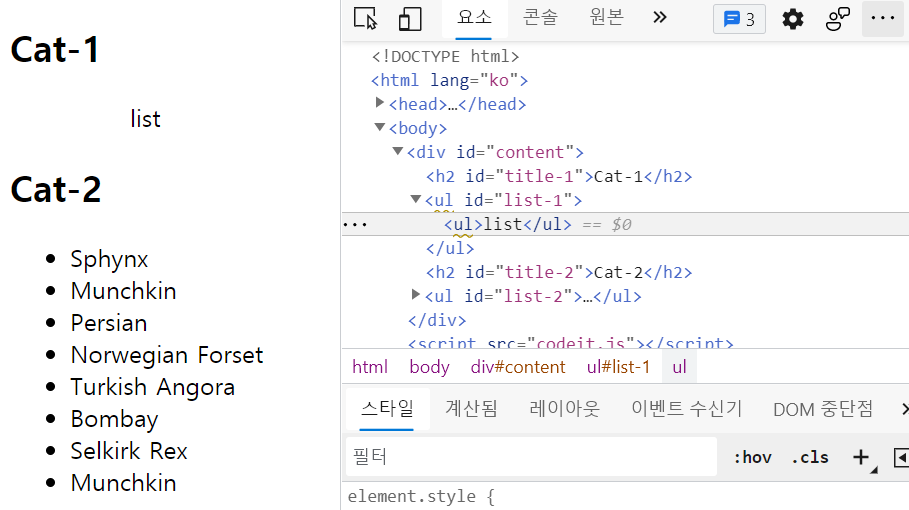
Task: Expand the head element node
Action: click(380, 103)
